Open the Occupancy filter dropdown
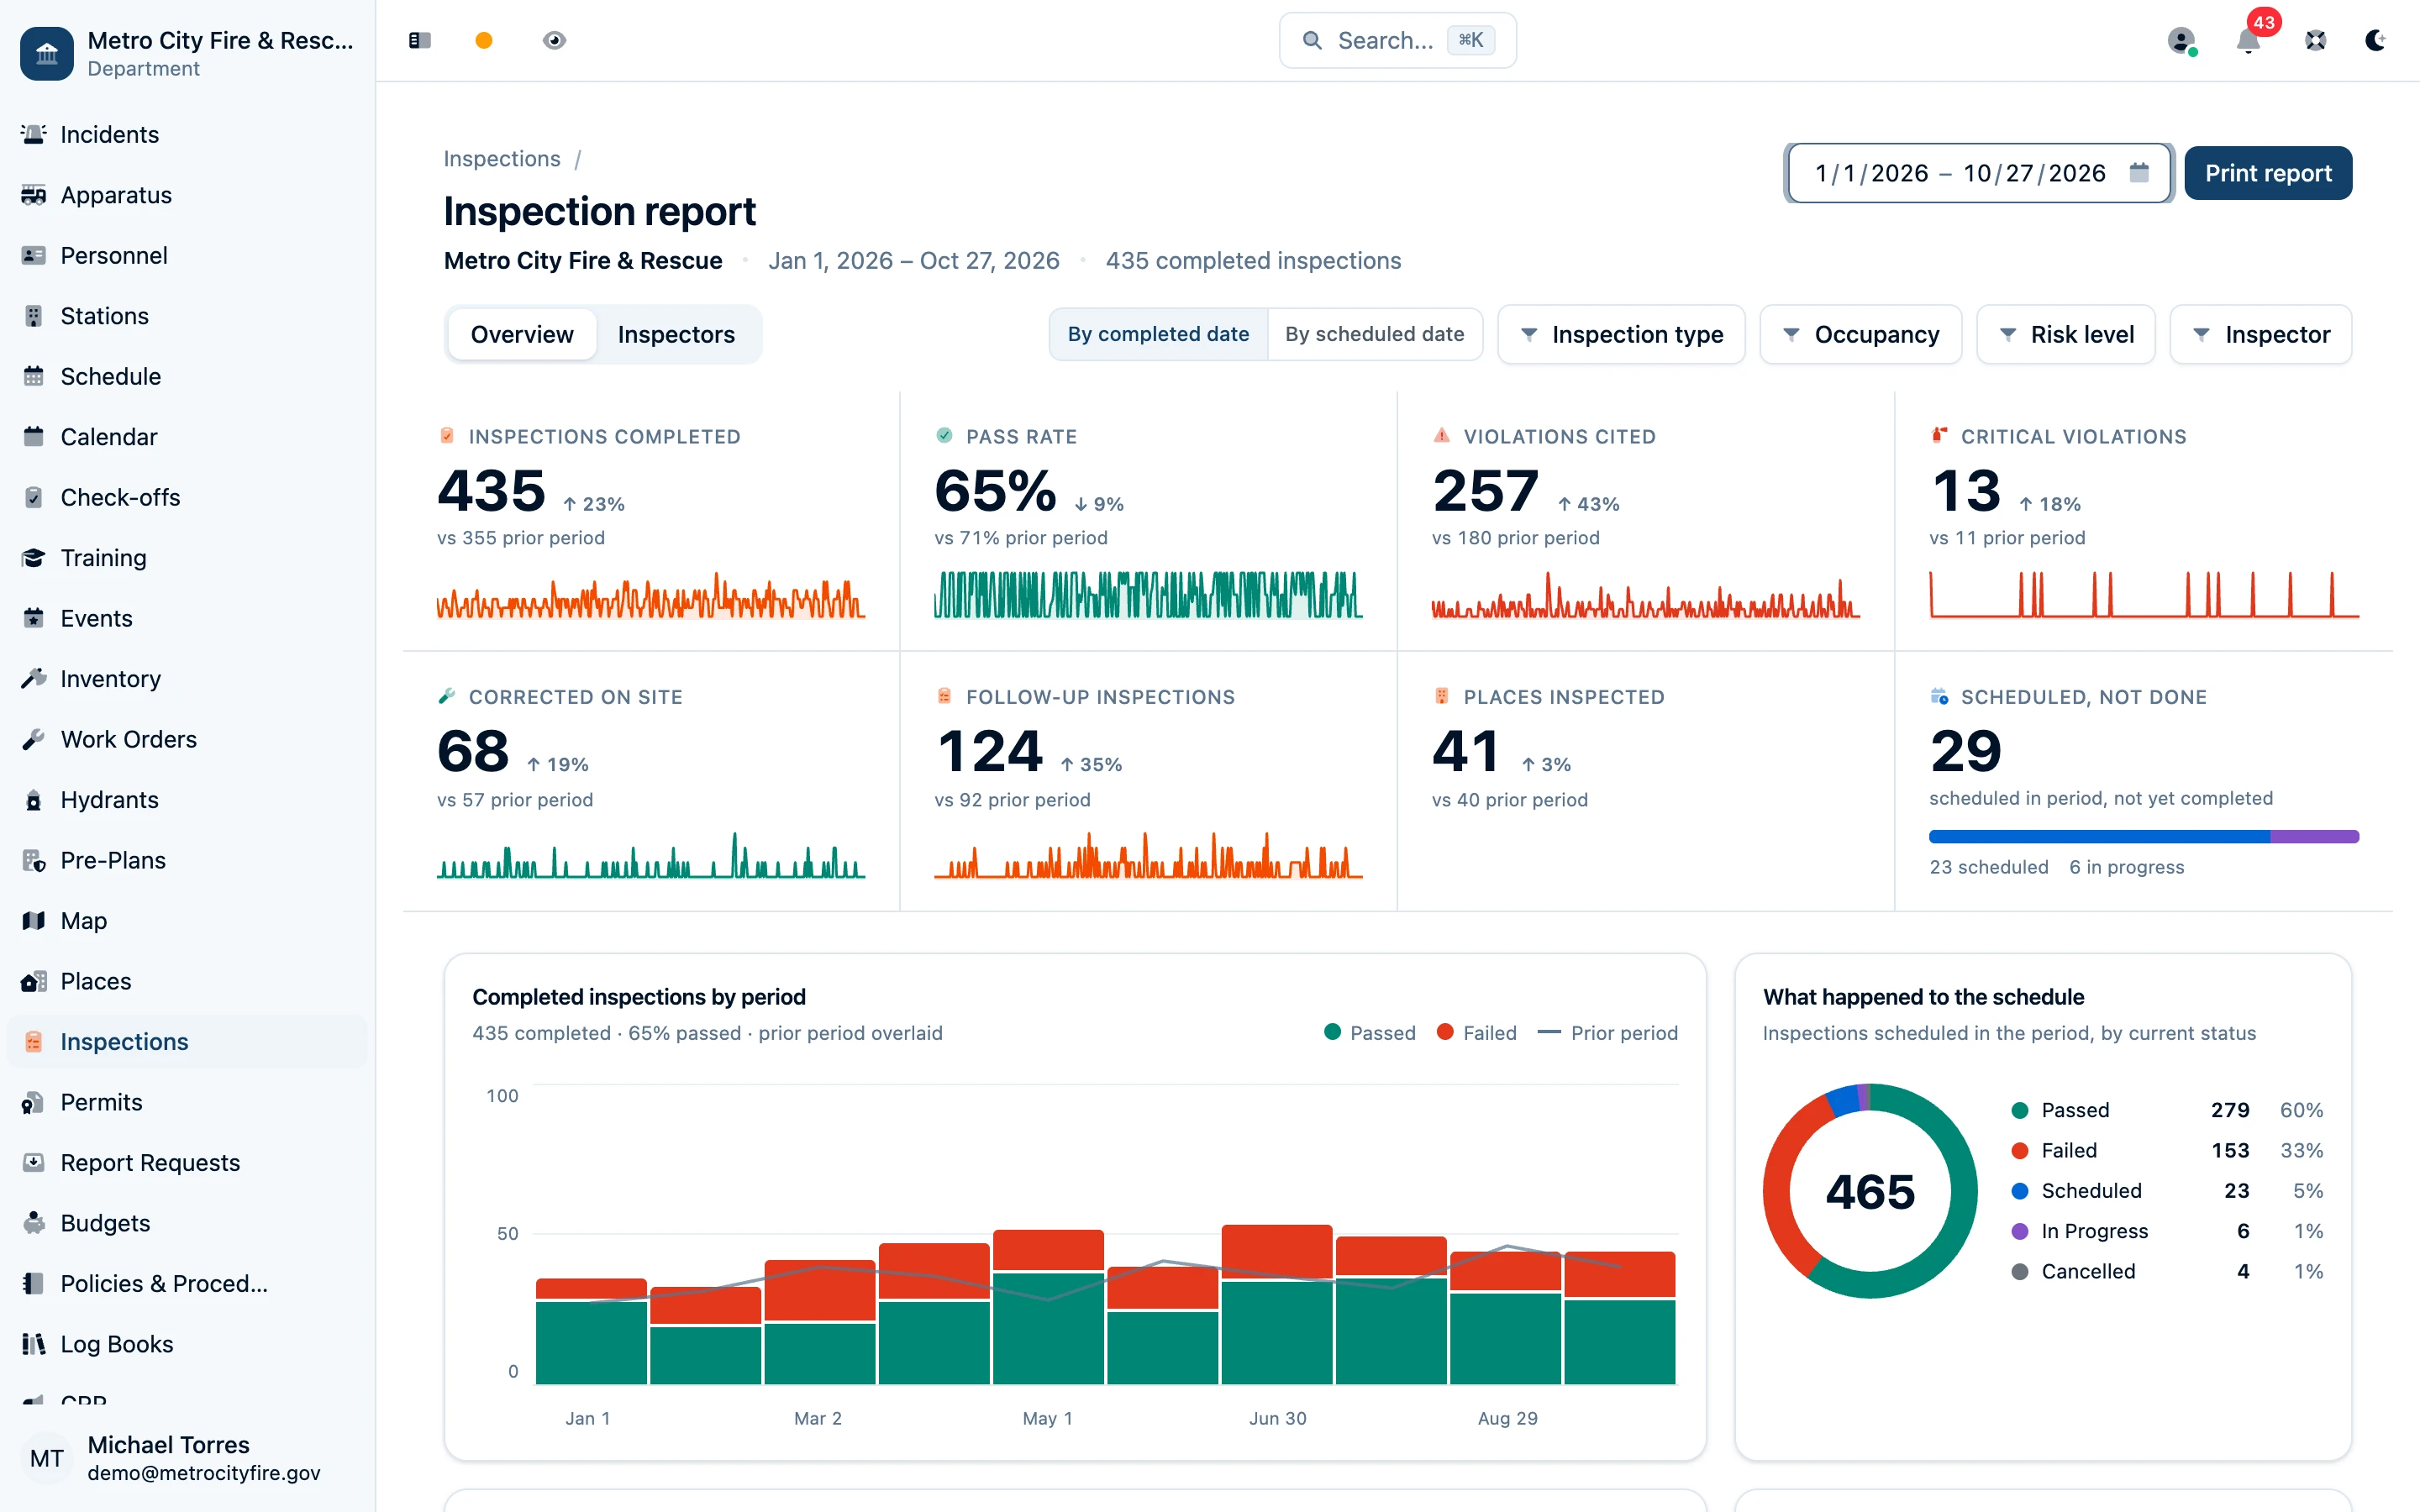The width and height of the screenshot is (2420, 1512). [1860, 334]
